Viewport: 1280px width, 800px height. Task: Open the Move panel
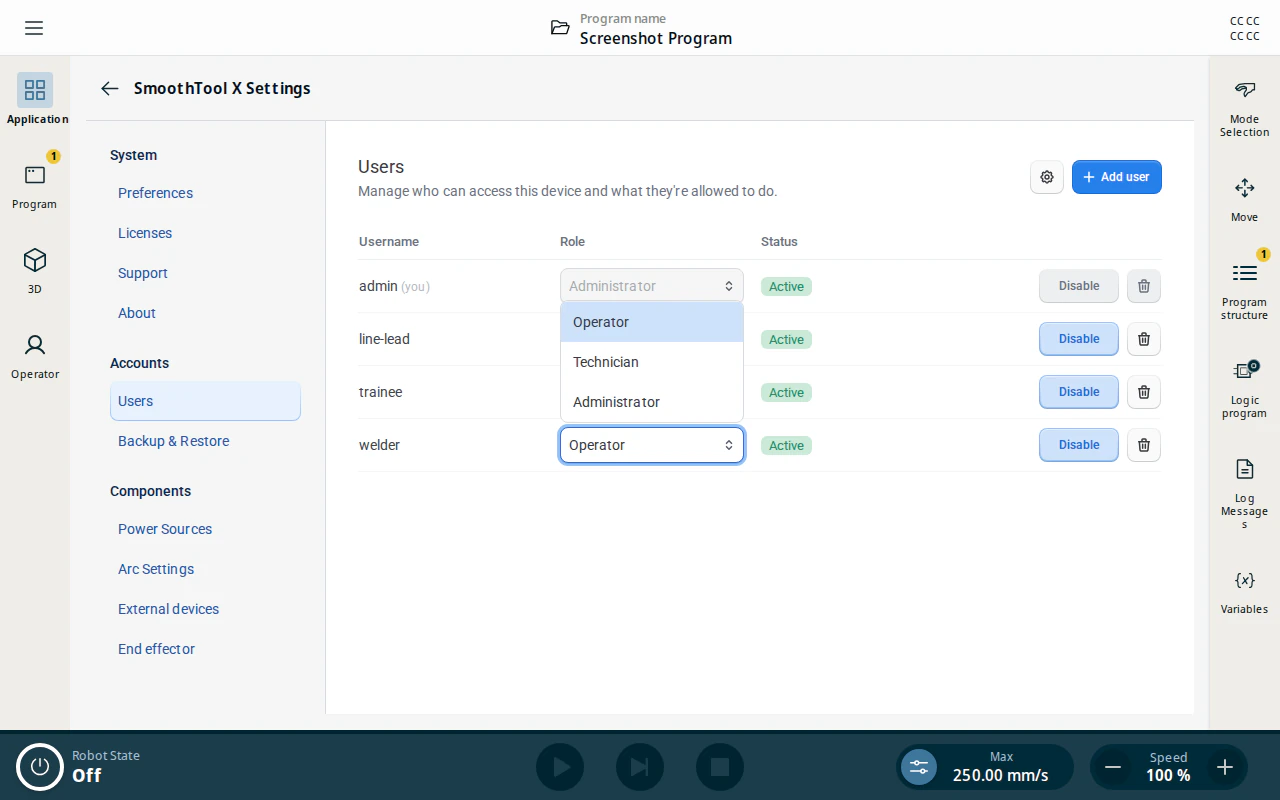1244,199
